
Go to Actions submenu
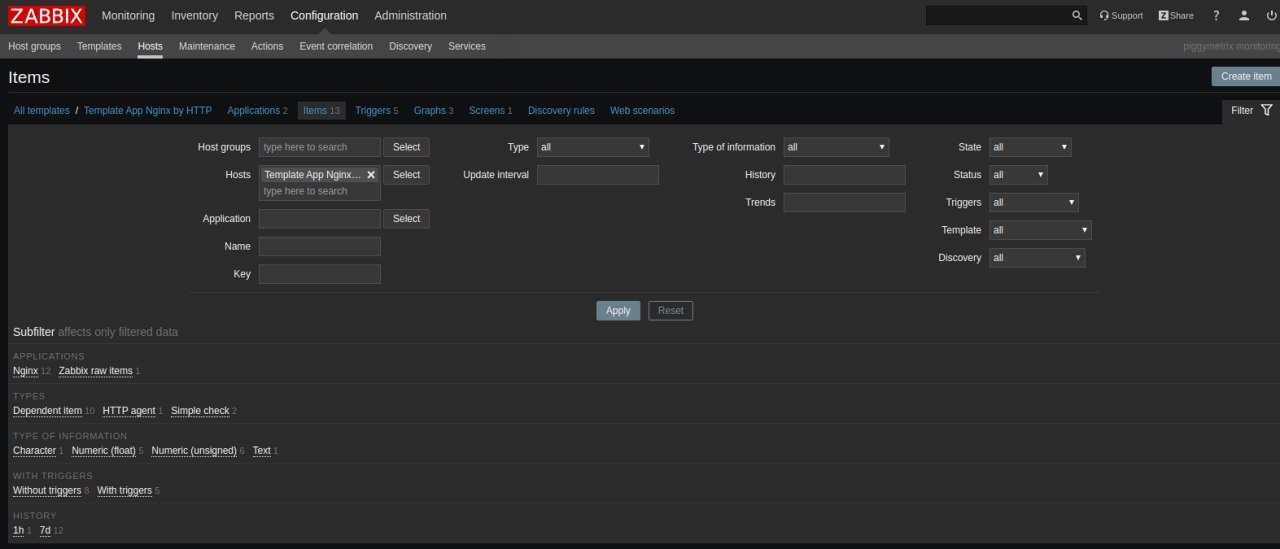click(267, 46)
